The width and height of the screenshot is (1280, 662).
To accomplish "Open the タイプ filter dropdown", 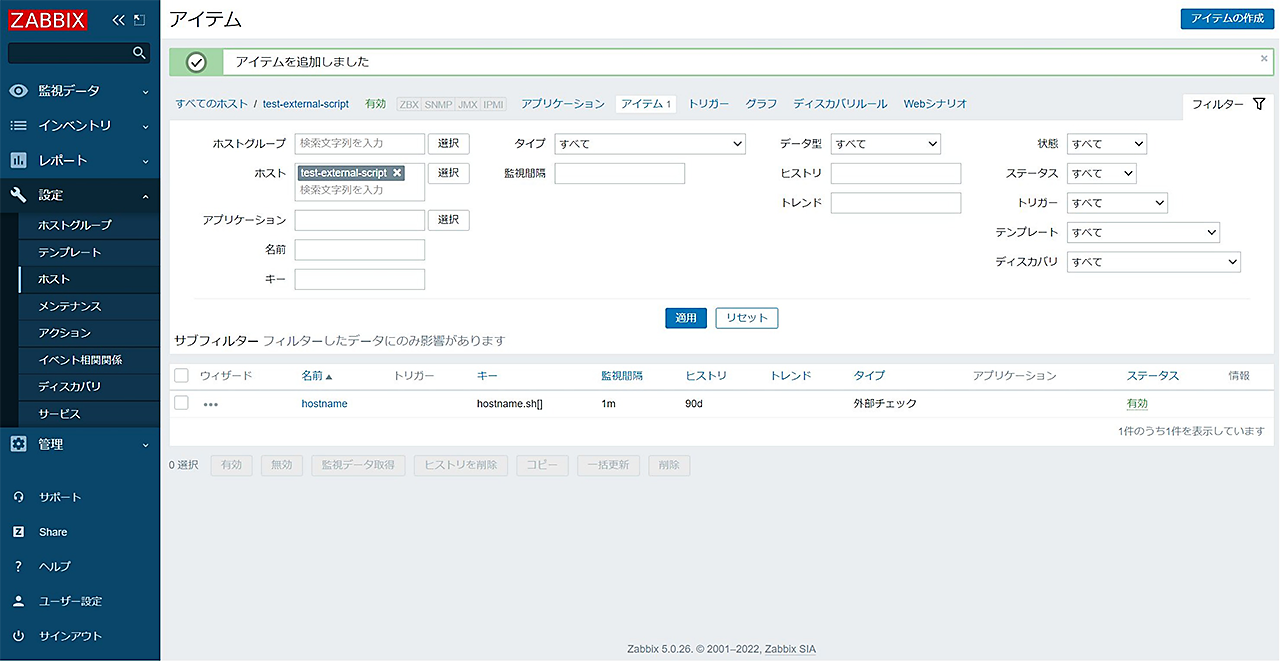I will pyautogui.click(x=650, y=143).
